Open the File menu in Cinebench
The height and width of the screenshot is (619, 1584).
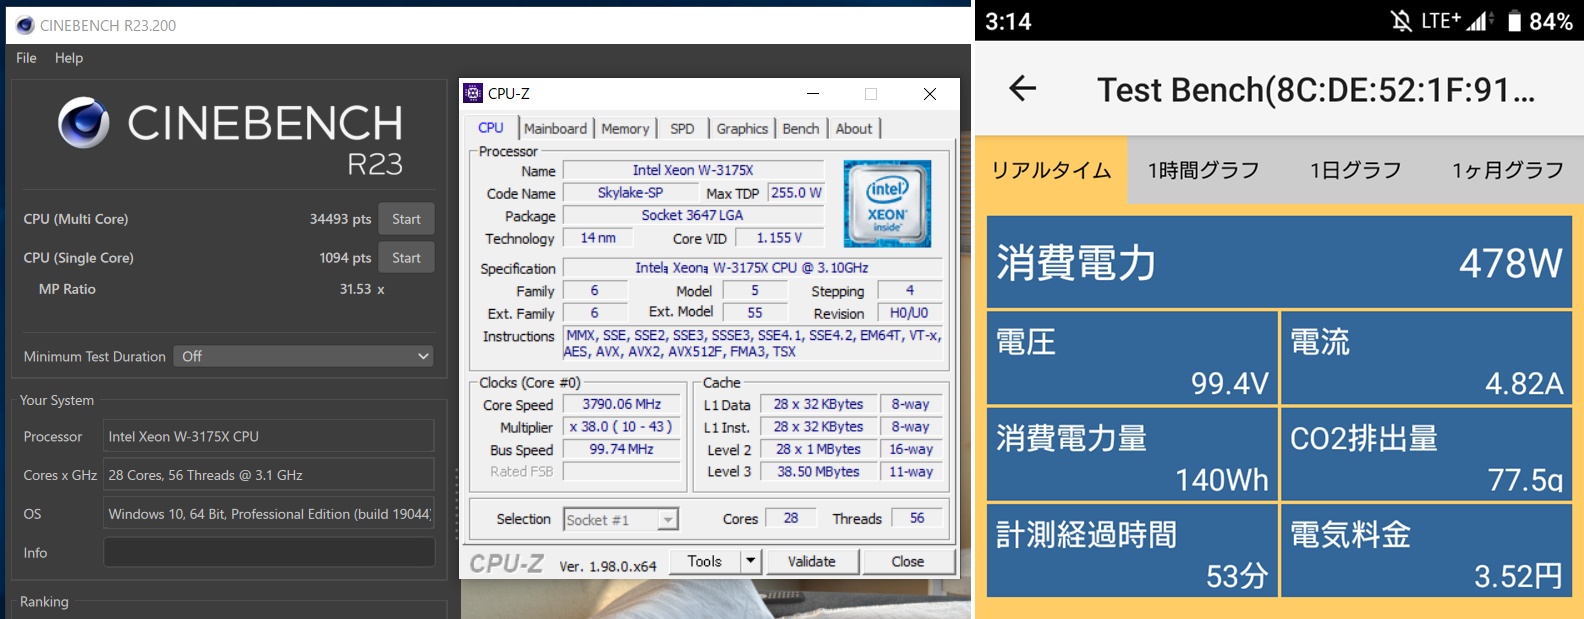pyautogui.click(x=26, y=58)
